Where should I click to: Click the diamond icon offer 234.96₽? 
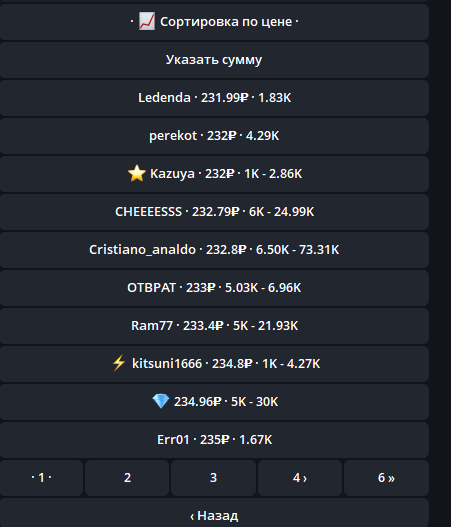pos(214,402)
